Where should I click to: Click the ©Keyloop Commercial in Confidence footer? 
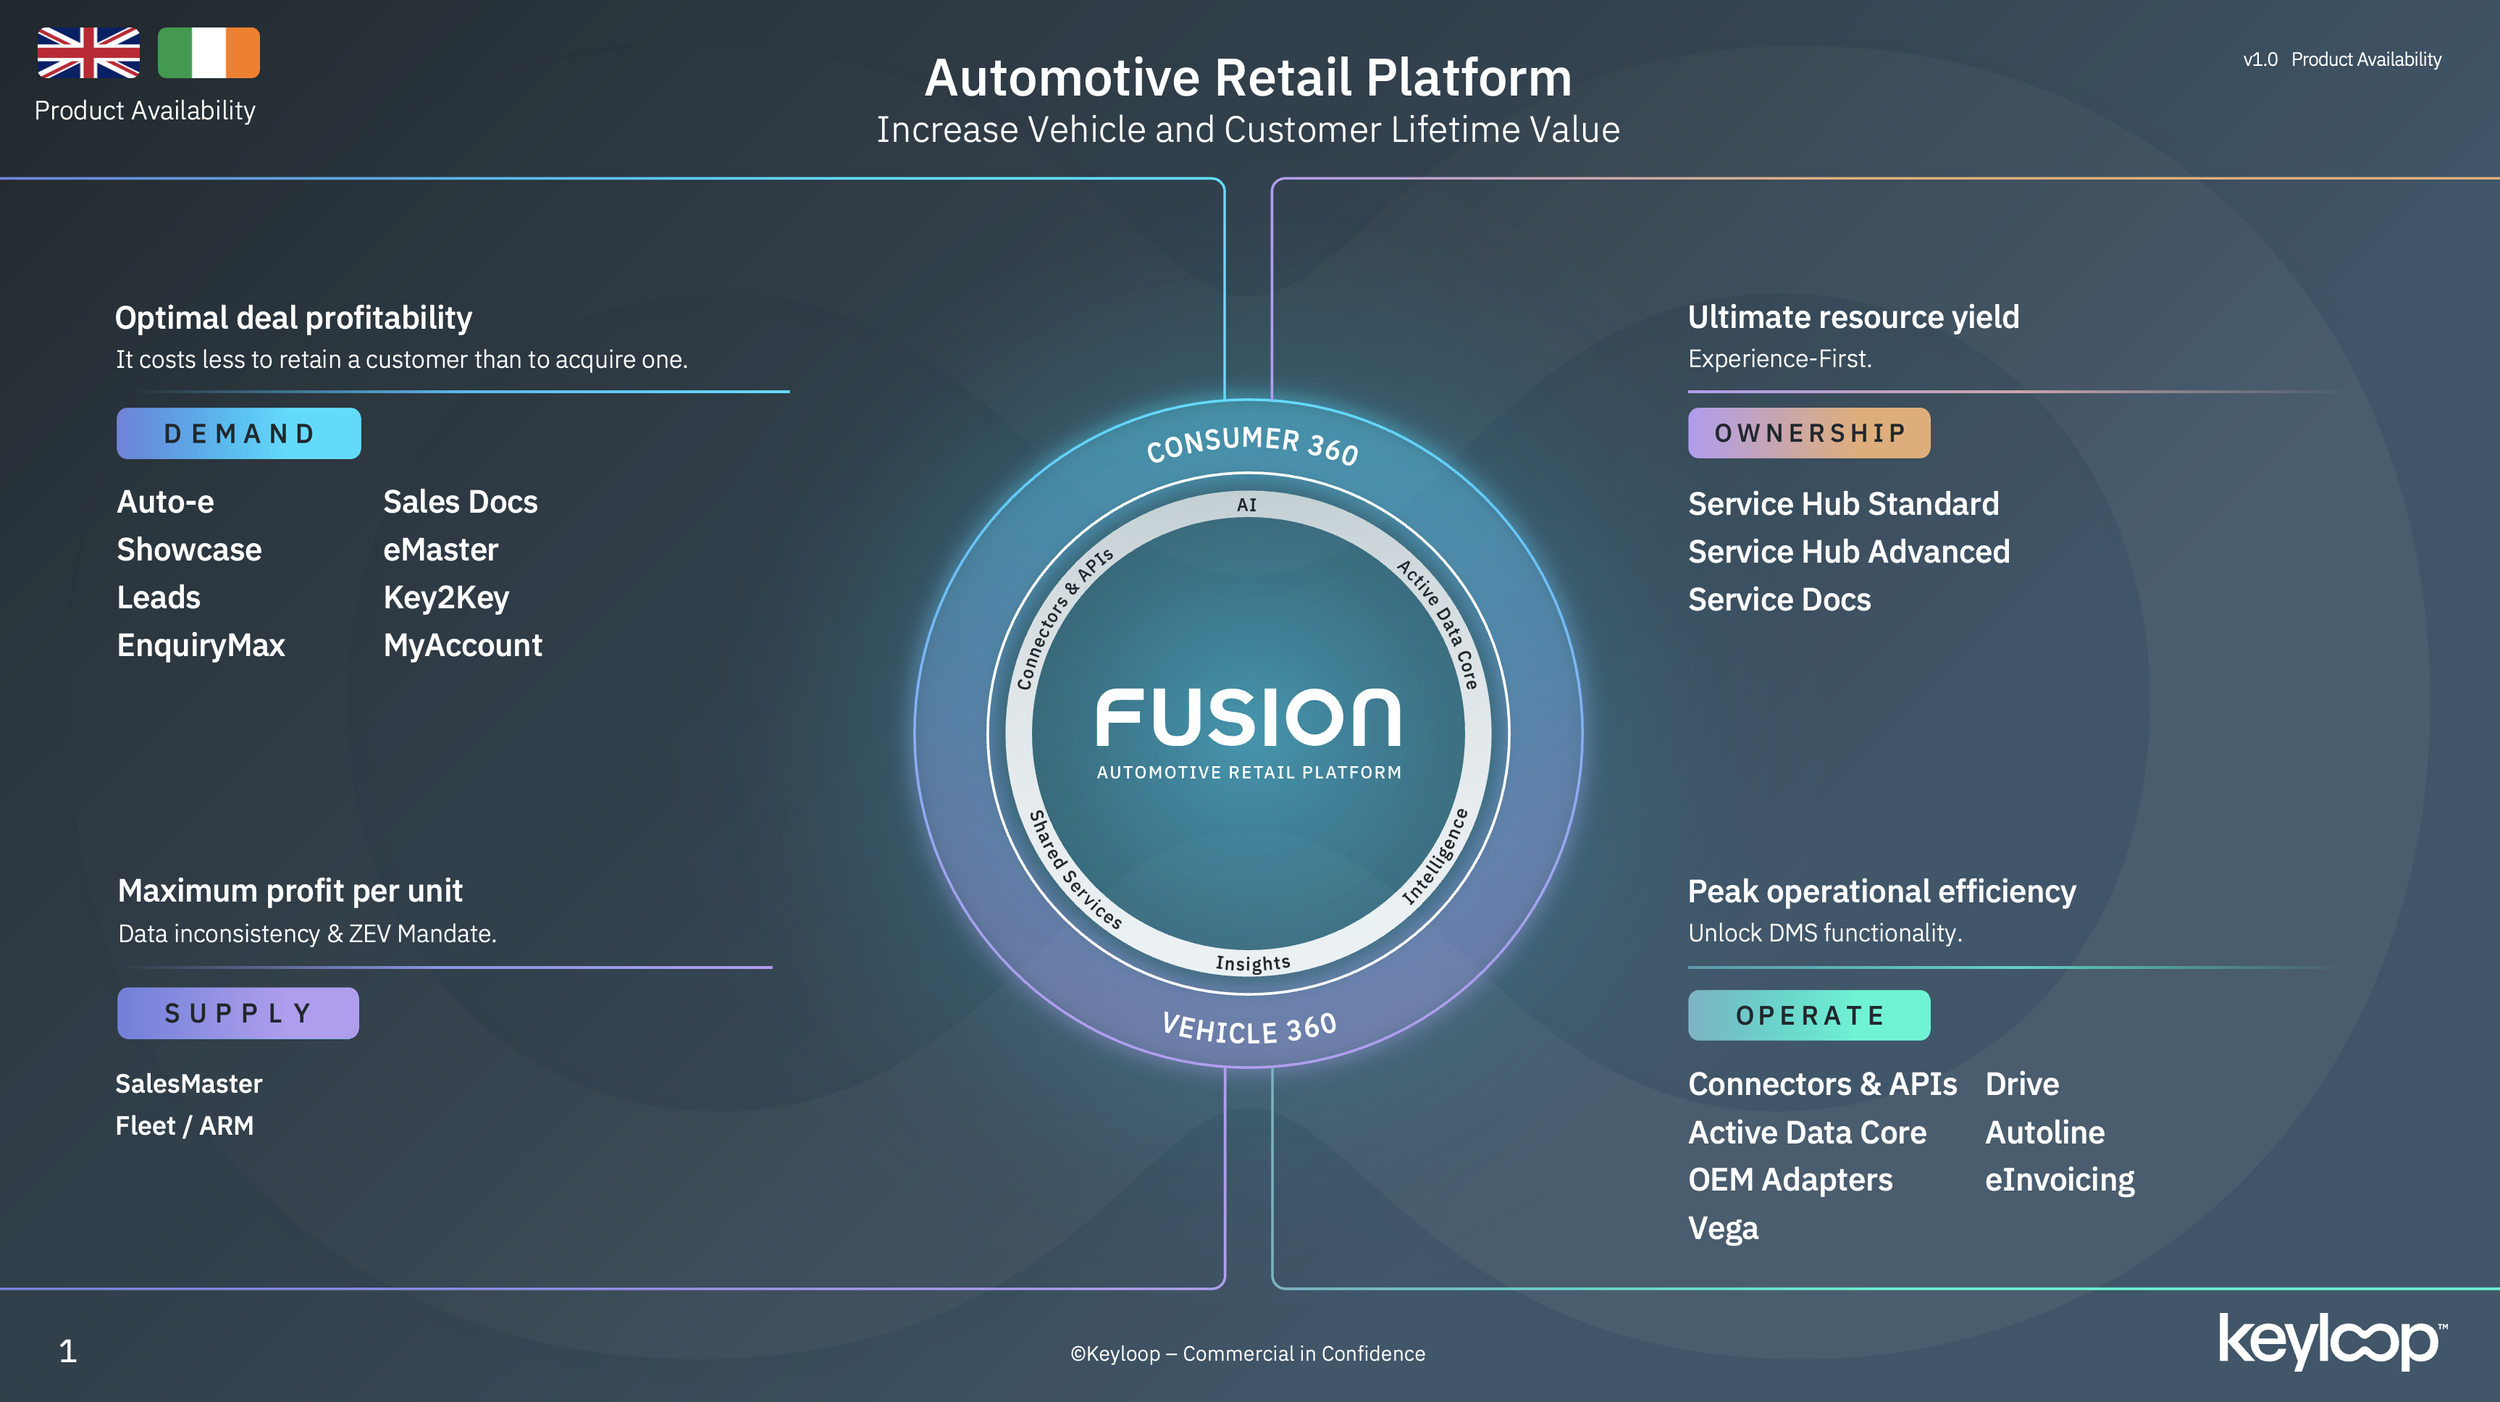click(1247, 1353)
